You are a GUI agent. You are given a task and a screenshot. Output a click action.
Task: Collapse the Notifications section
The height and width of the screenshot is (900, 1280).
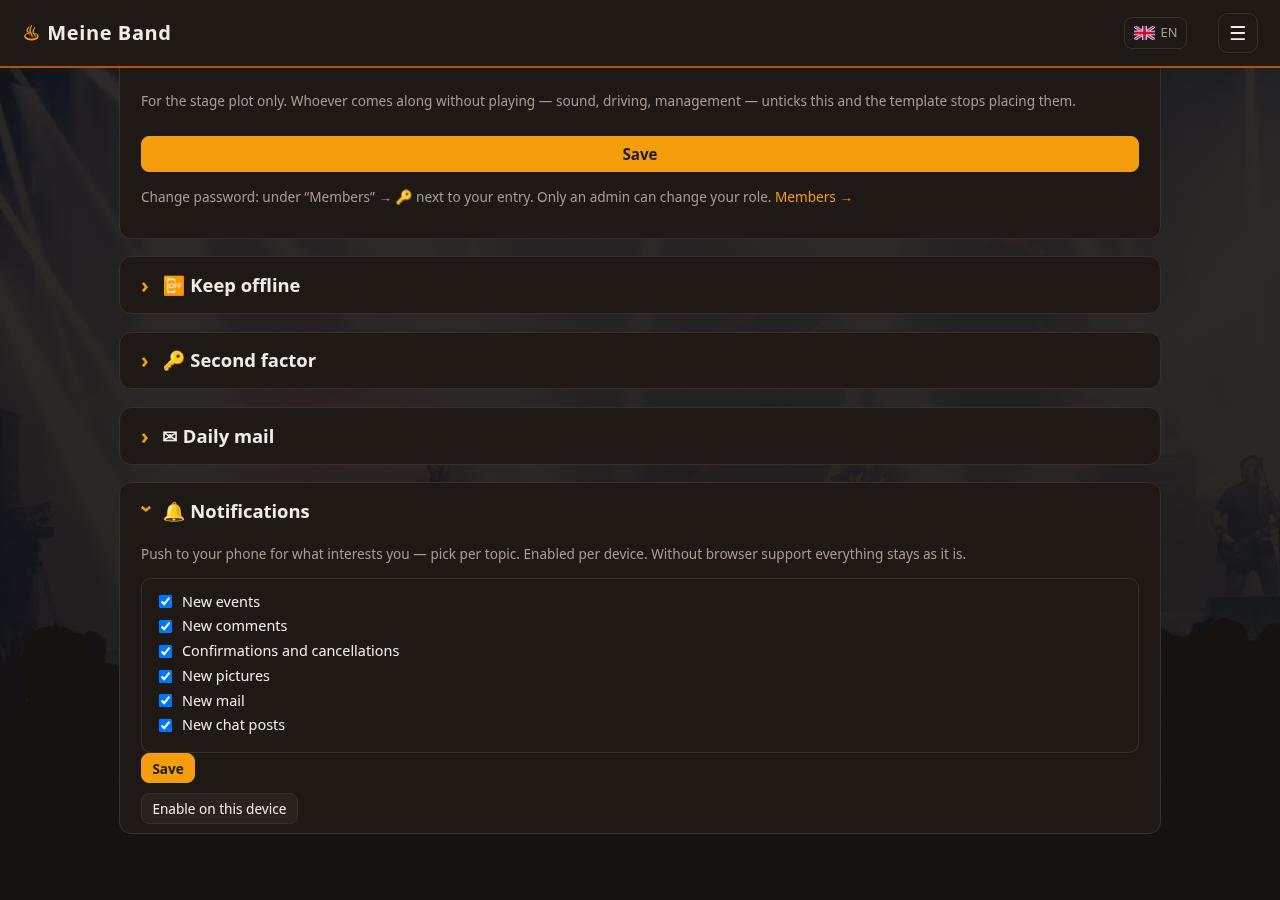tap(640, 511)
